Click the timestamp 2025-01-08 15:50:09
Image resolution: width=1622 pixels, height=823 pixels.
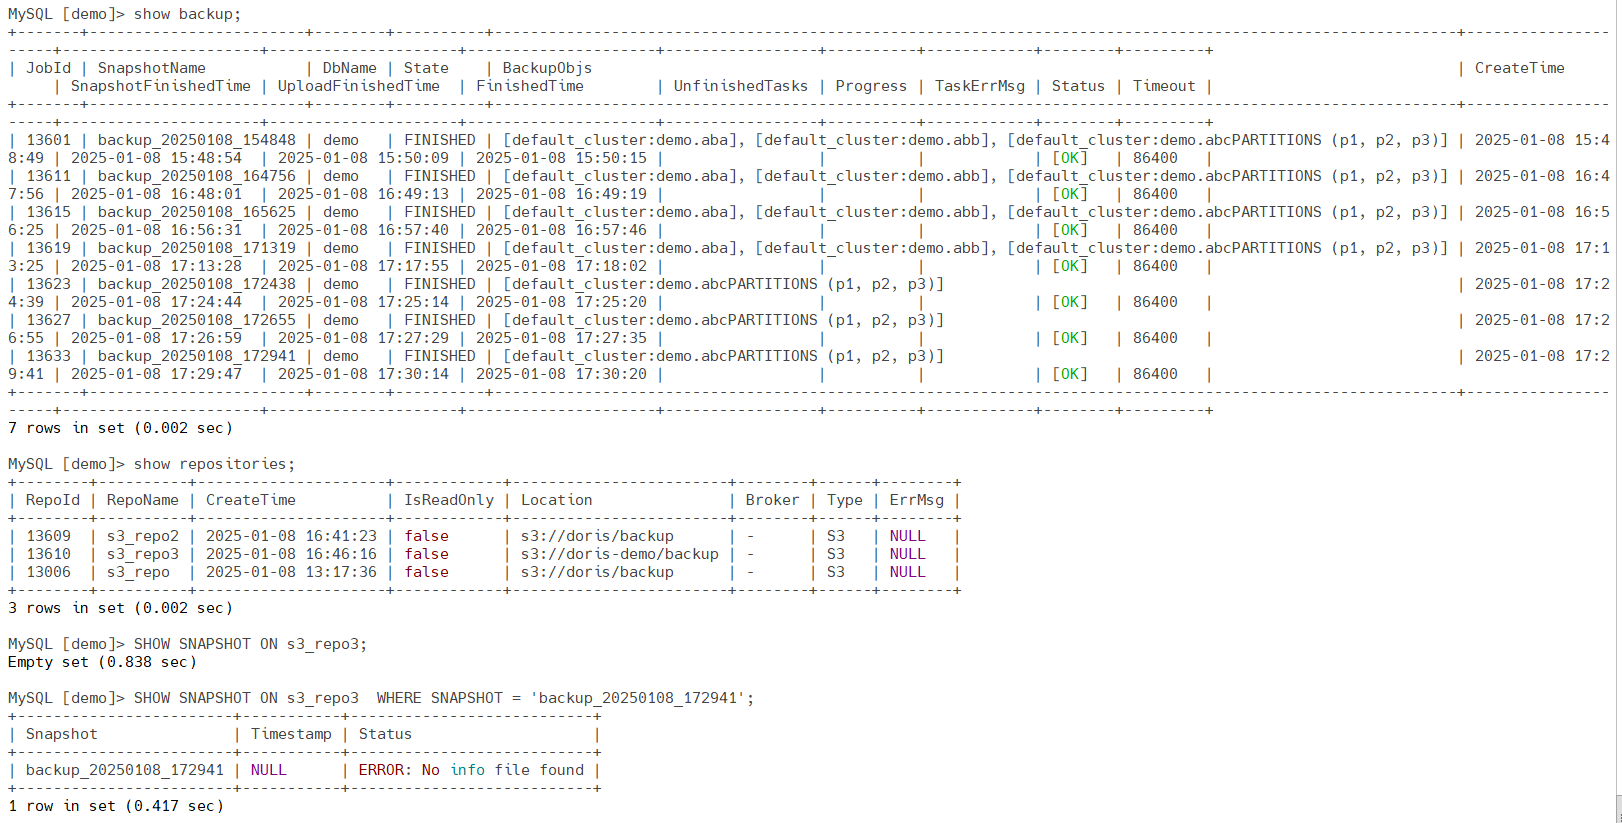363,158
